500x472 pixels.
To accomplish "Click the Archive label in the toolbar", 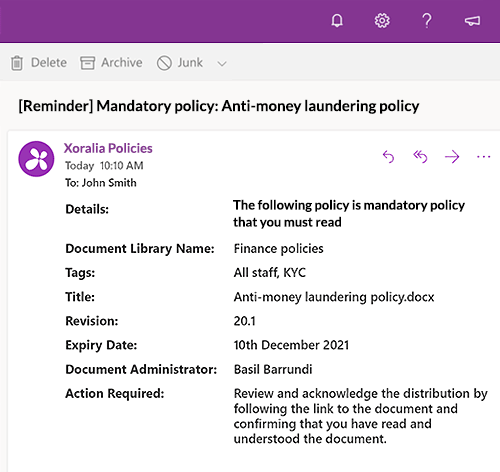I will click(x=122, y=63).
